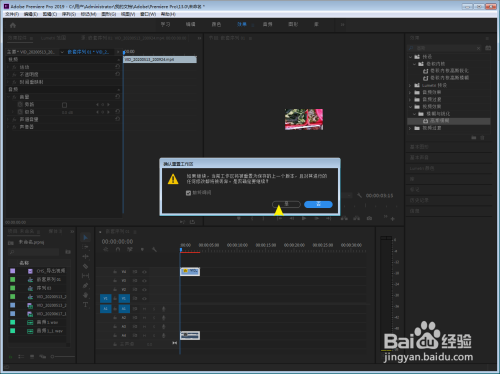
Task: Open the master clip dropdown in Effect Controls
Action: coord(62,52)
